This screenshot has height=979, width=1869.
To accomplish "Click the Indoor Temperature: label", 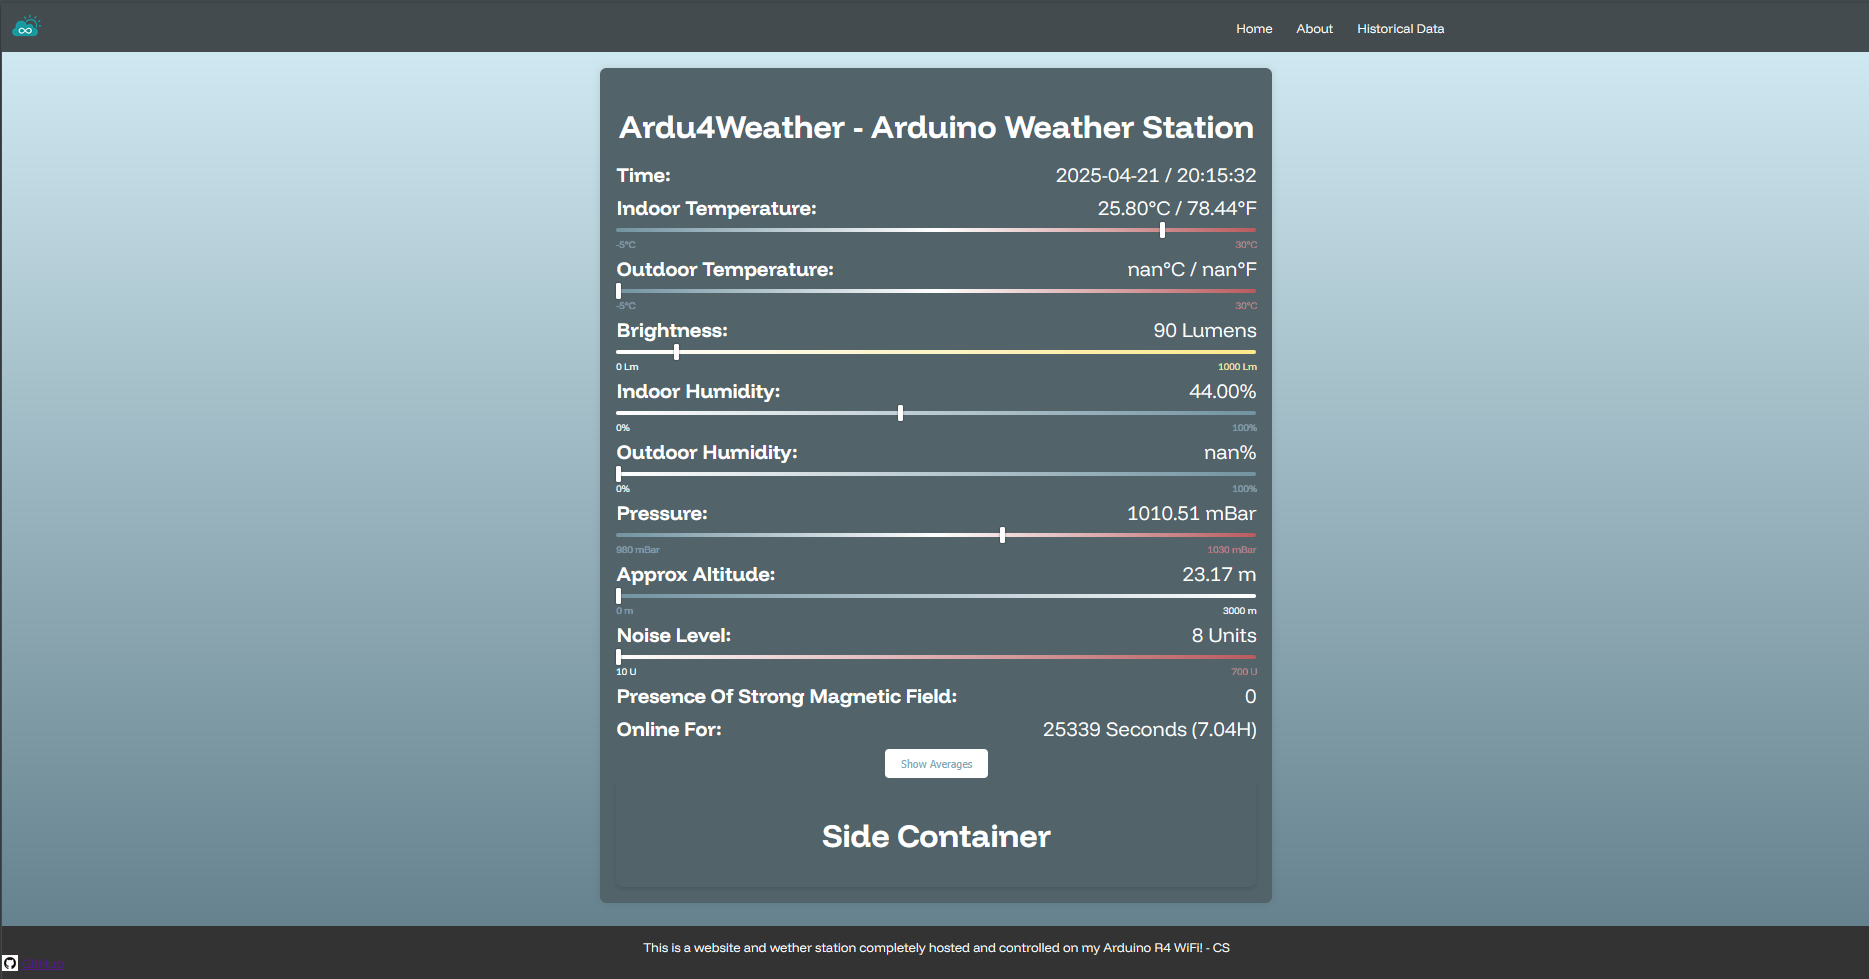I will click(716, 208).
